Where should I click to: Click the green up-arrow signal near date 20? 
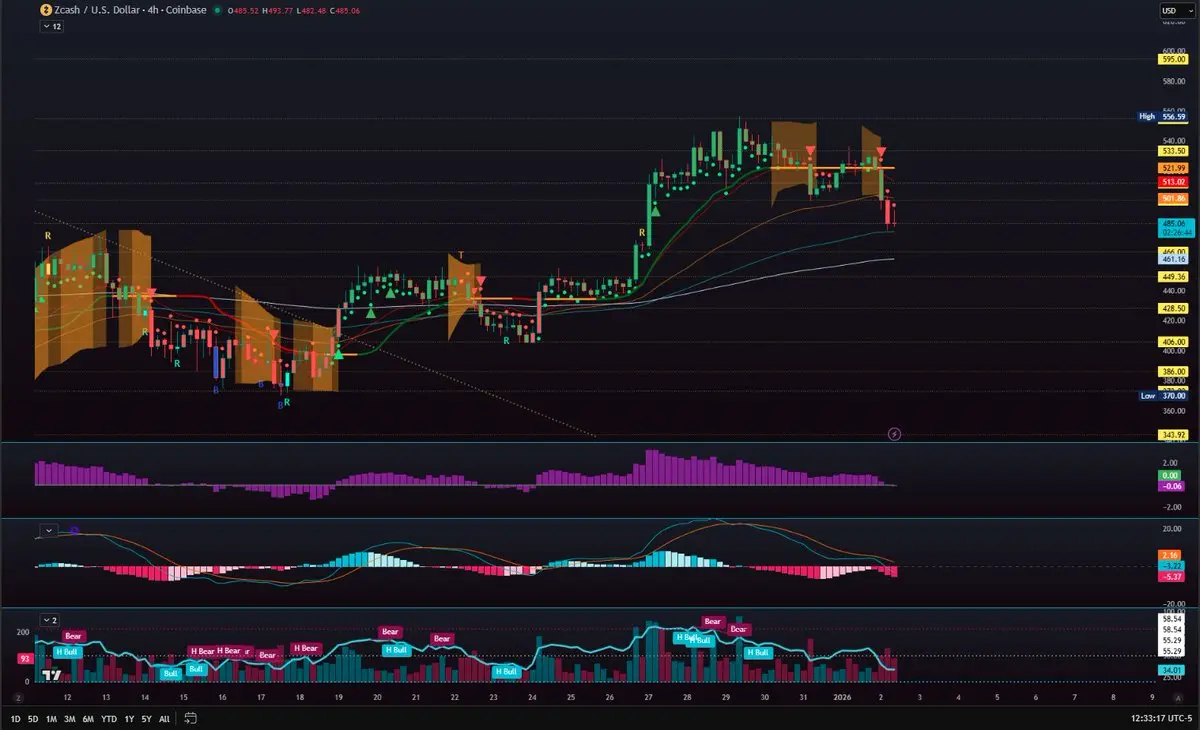371,313
